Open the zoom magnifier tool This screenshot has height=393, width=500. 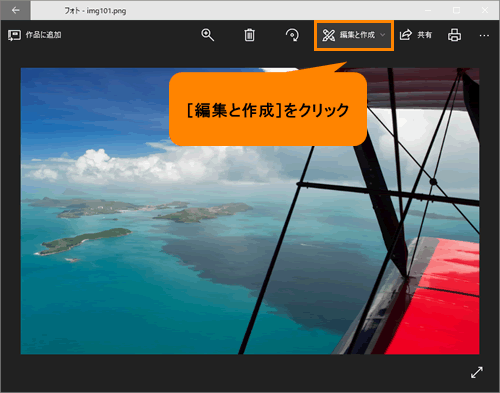point(207,35)
